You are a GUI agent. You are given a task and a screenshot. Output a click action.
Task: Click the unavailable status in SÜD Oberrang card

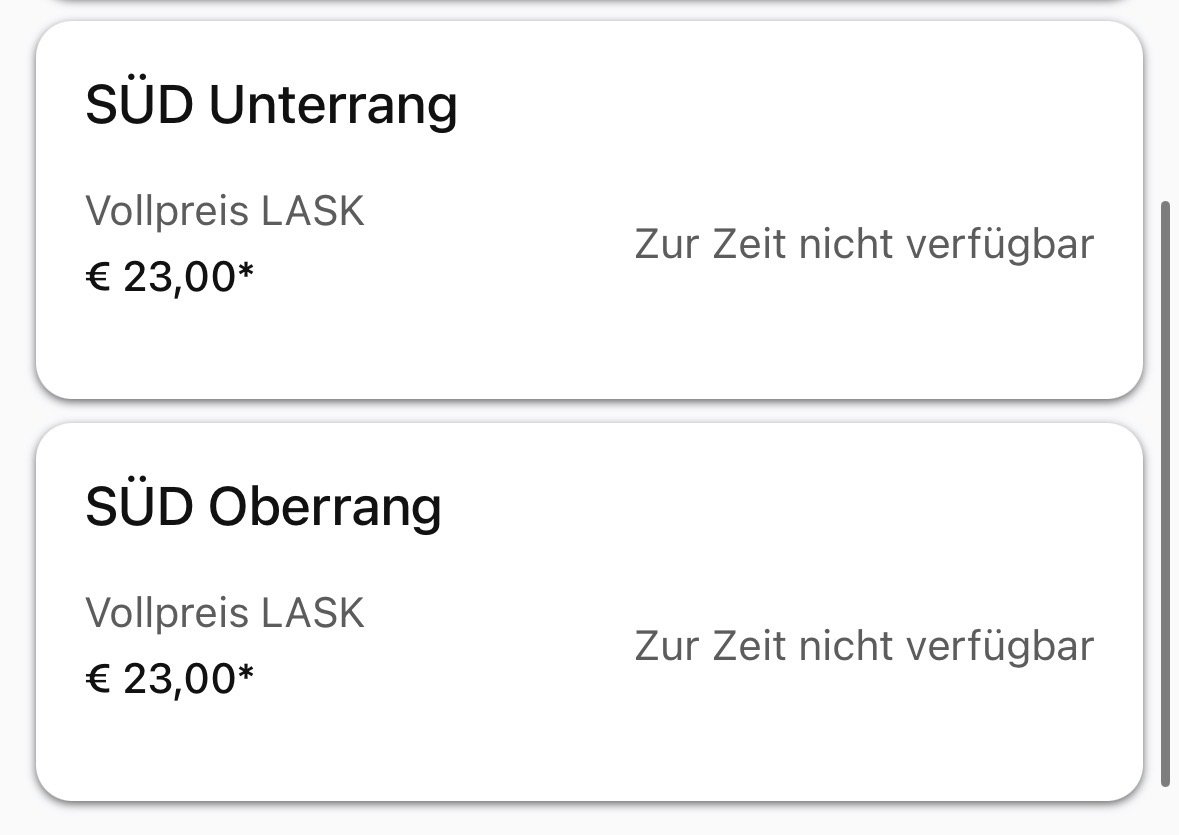point(864,647)
